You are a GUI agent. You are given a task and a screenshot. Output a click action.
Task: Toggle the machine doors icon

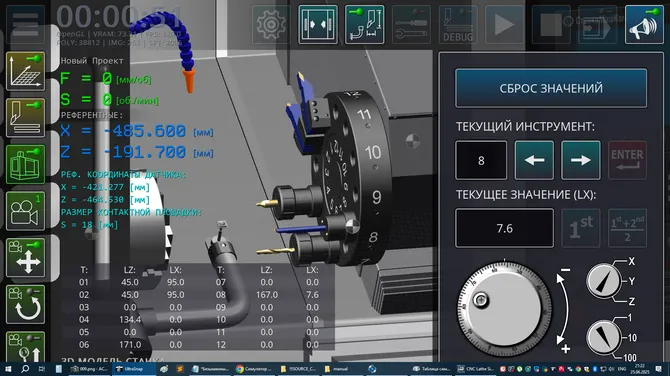pyautogui.click(x=317, y=24)
